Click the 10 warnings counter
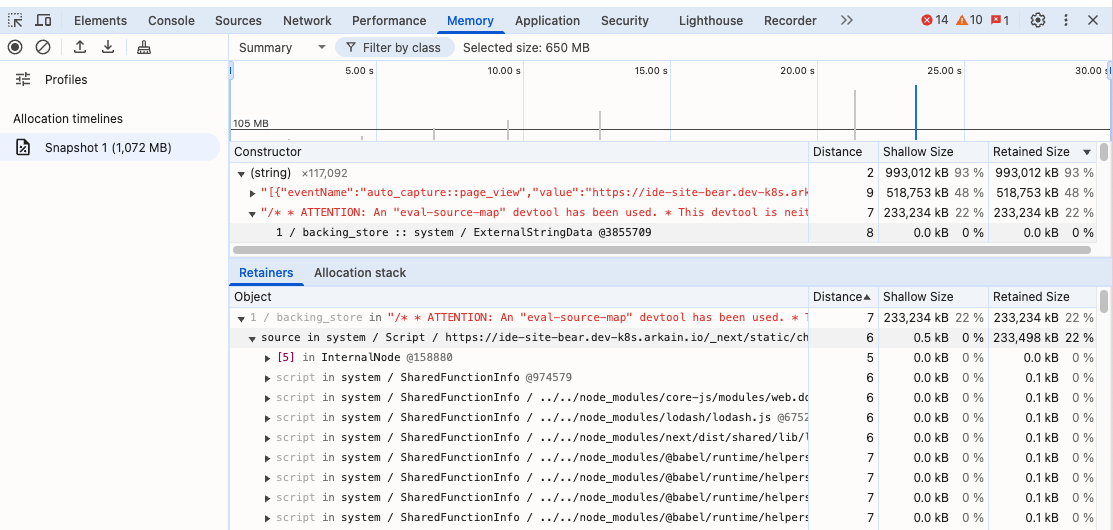This screenshot has height=530, width=1113. click(x=969, y=20)
